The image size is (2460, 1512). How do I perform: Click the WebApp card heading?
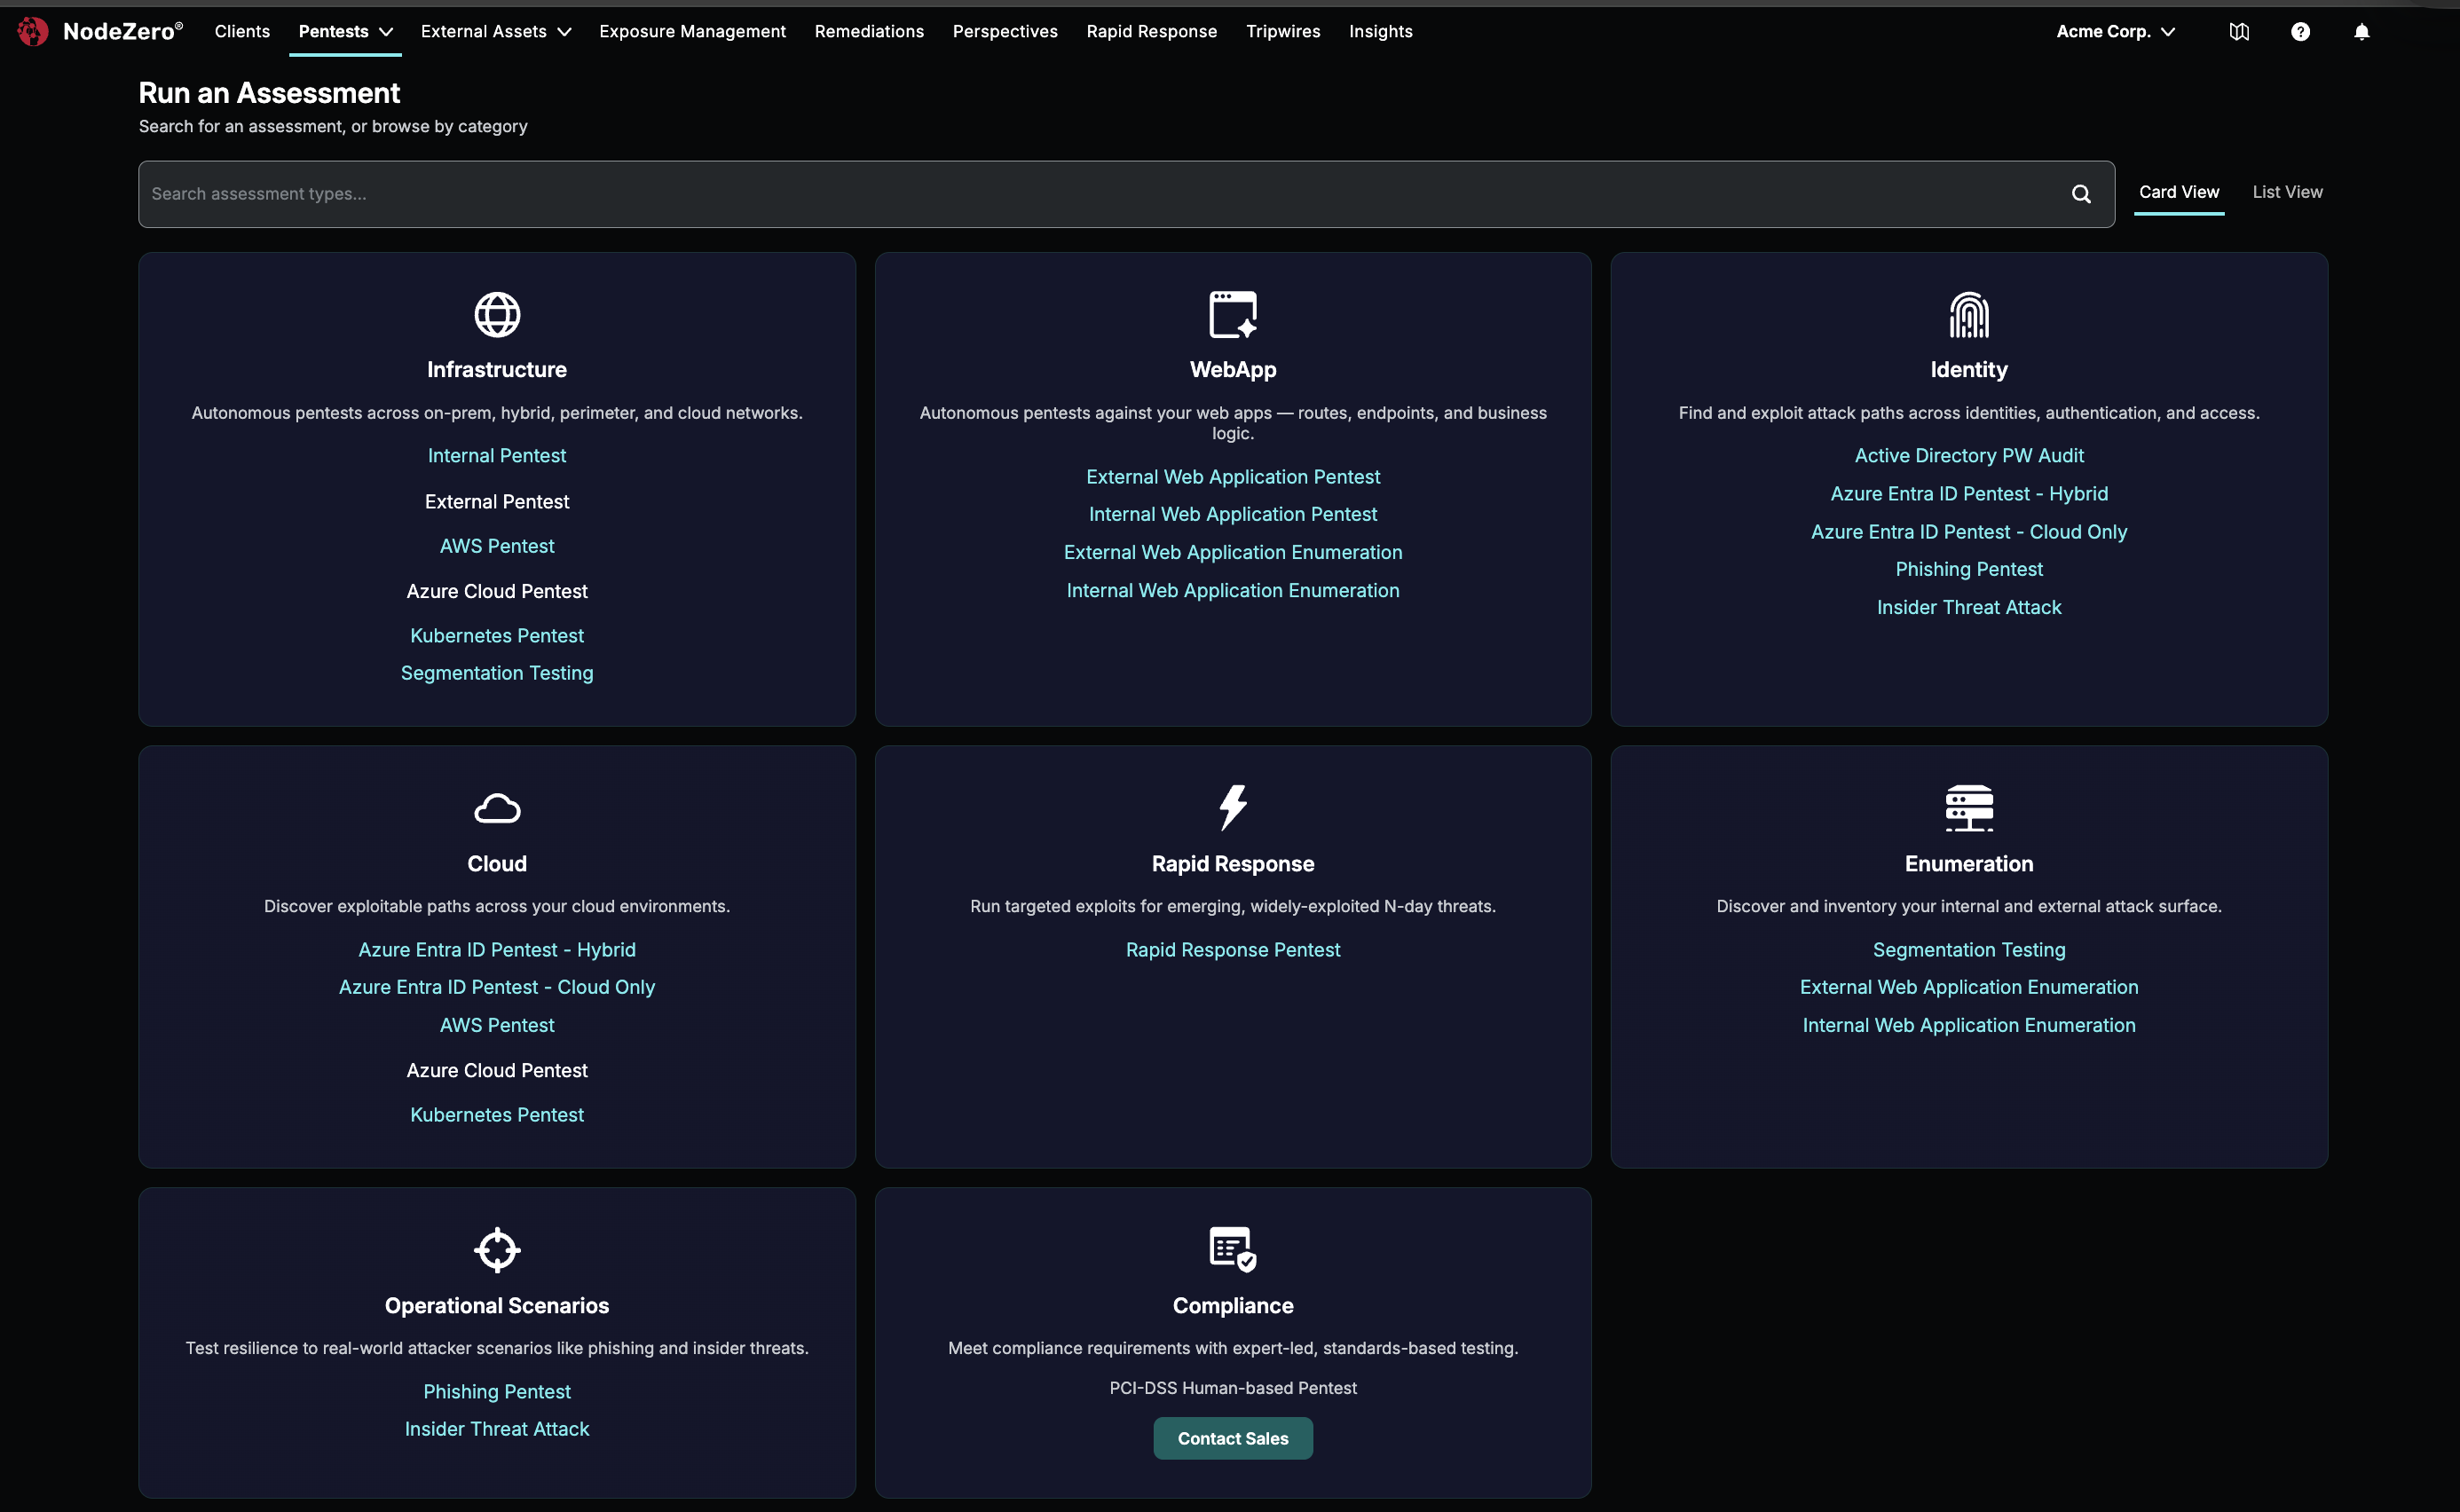point(1233,370)
